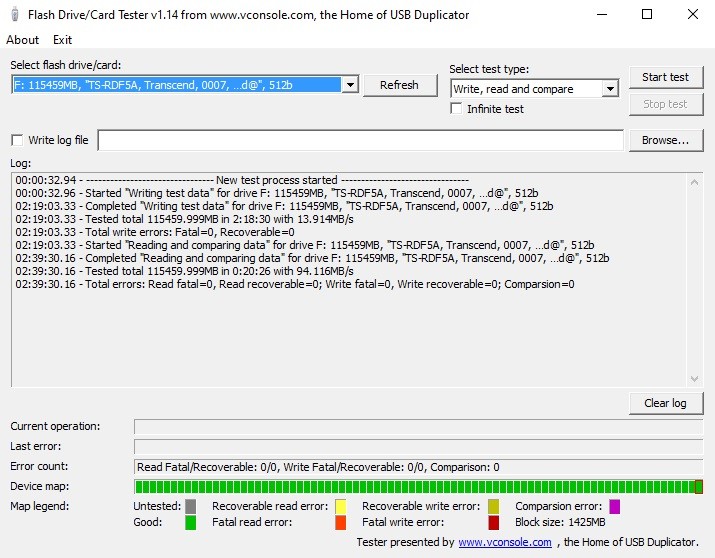The image size is (715, 558).
Task: Select the F: 115459MB Transcend drive entry
Action: (176, 85)
